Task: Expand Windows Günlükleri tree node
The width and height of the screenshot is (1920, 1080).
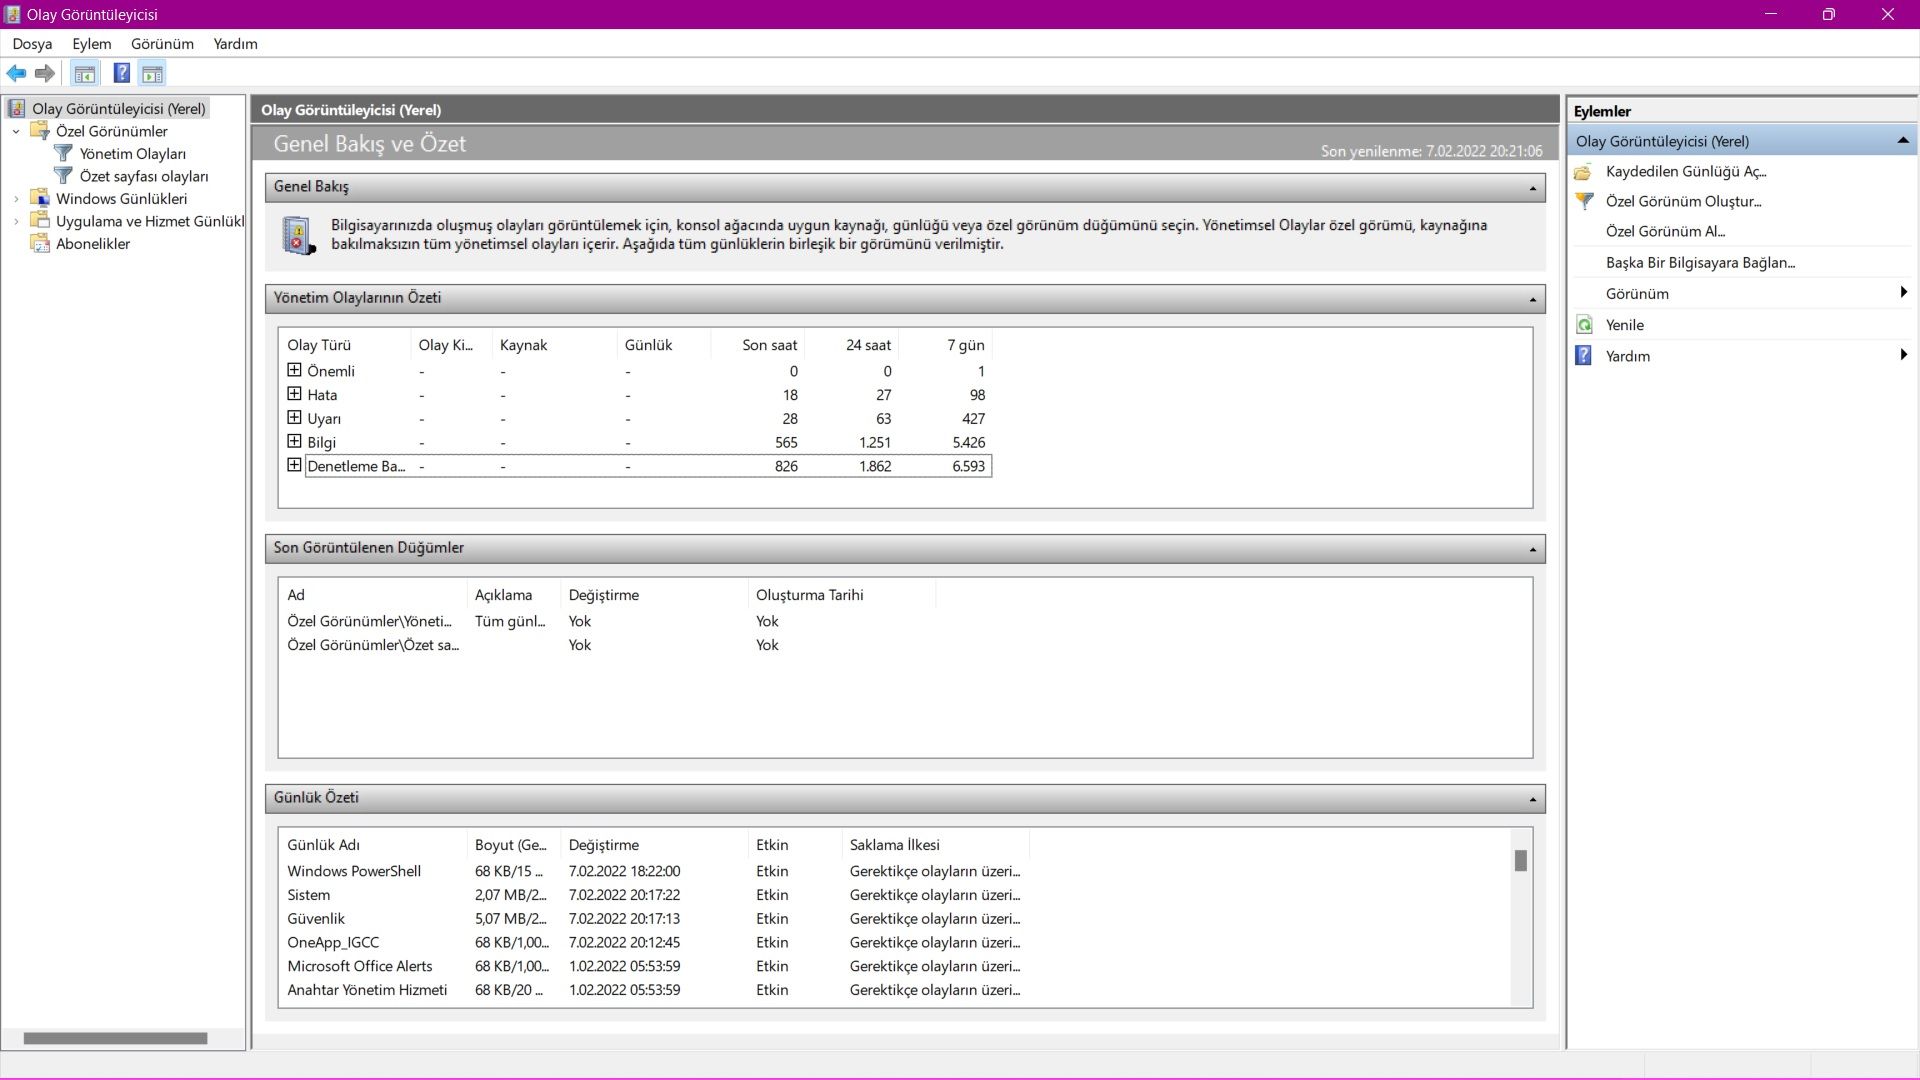Action: 16,199
